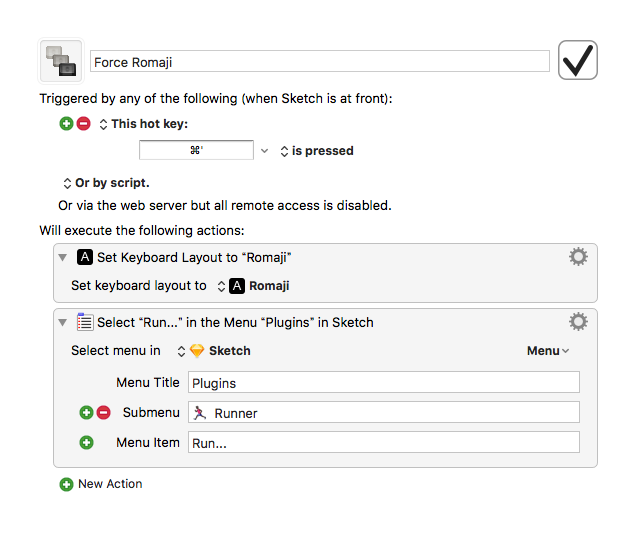Click New Action to add an action
Screen dimensions: 640x533
100,484
